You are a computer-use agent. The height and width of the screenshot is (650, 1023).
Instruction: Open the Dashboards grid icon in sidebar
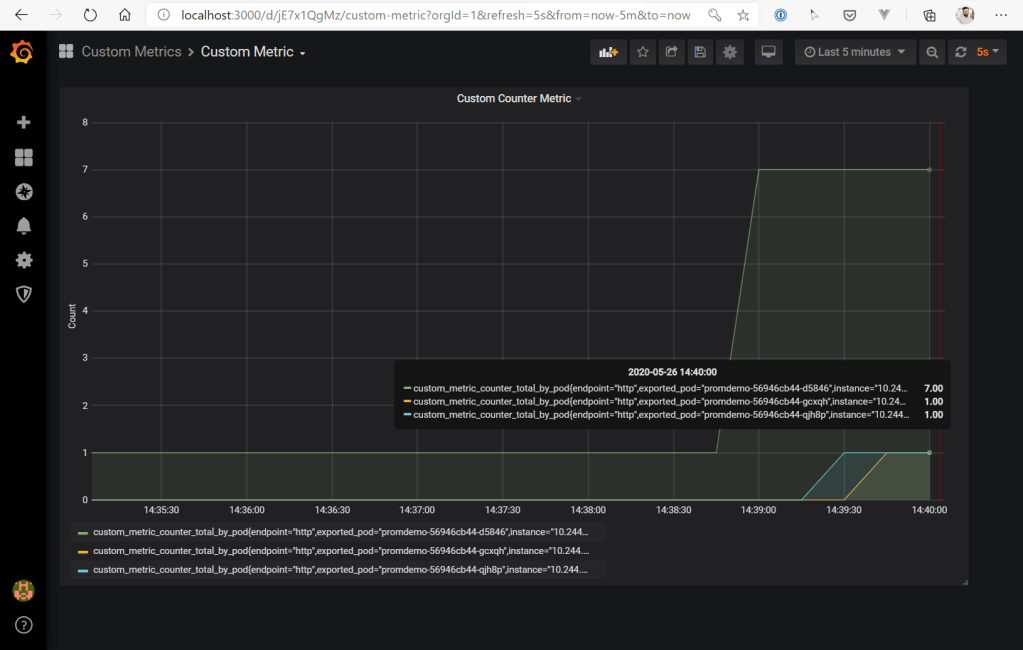point(24,157)
